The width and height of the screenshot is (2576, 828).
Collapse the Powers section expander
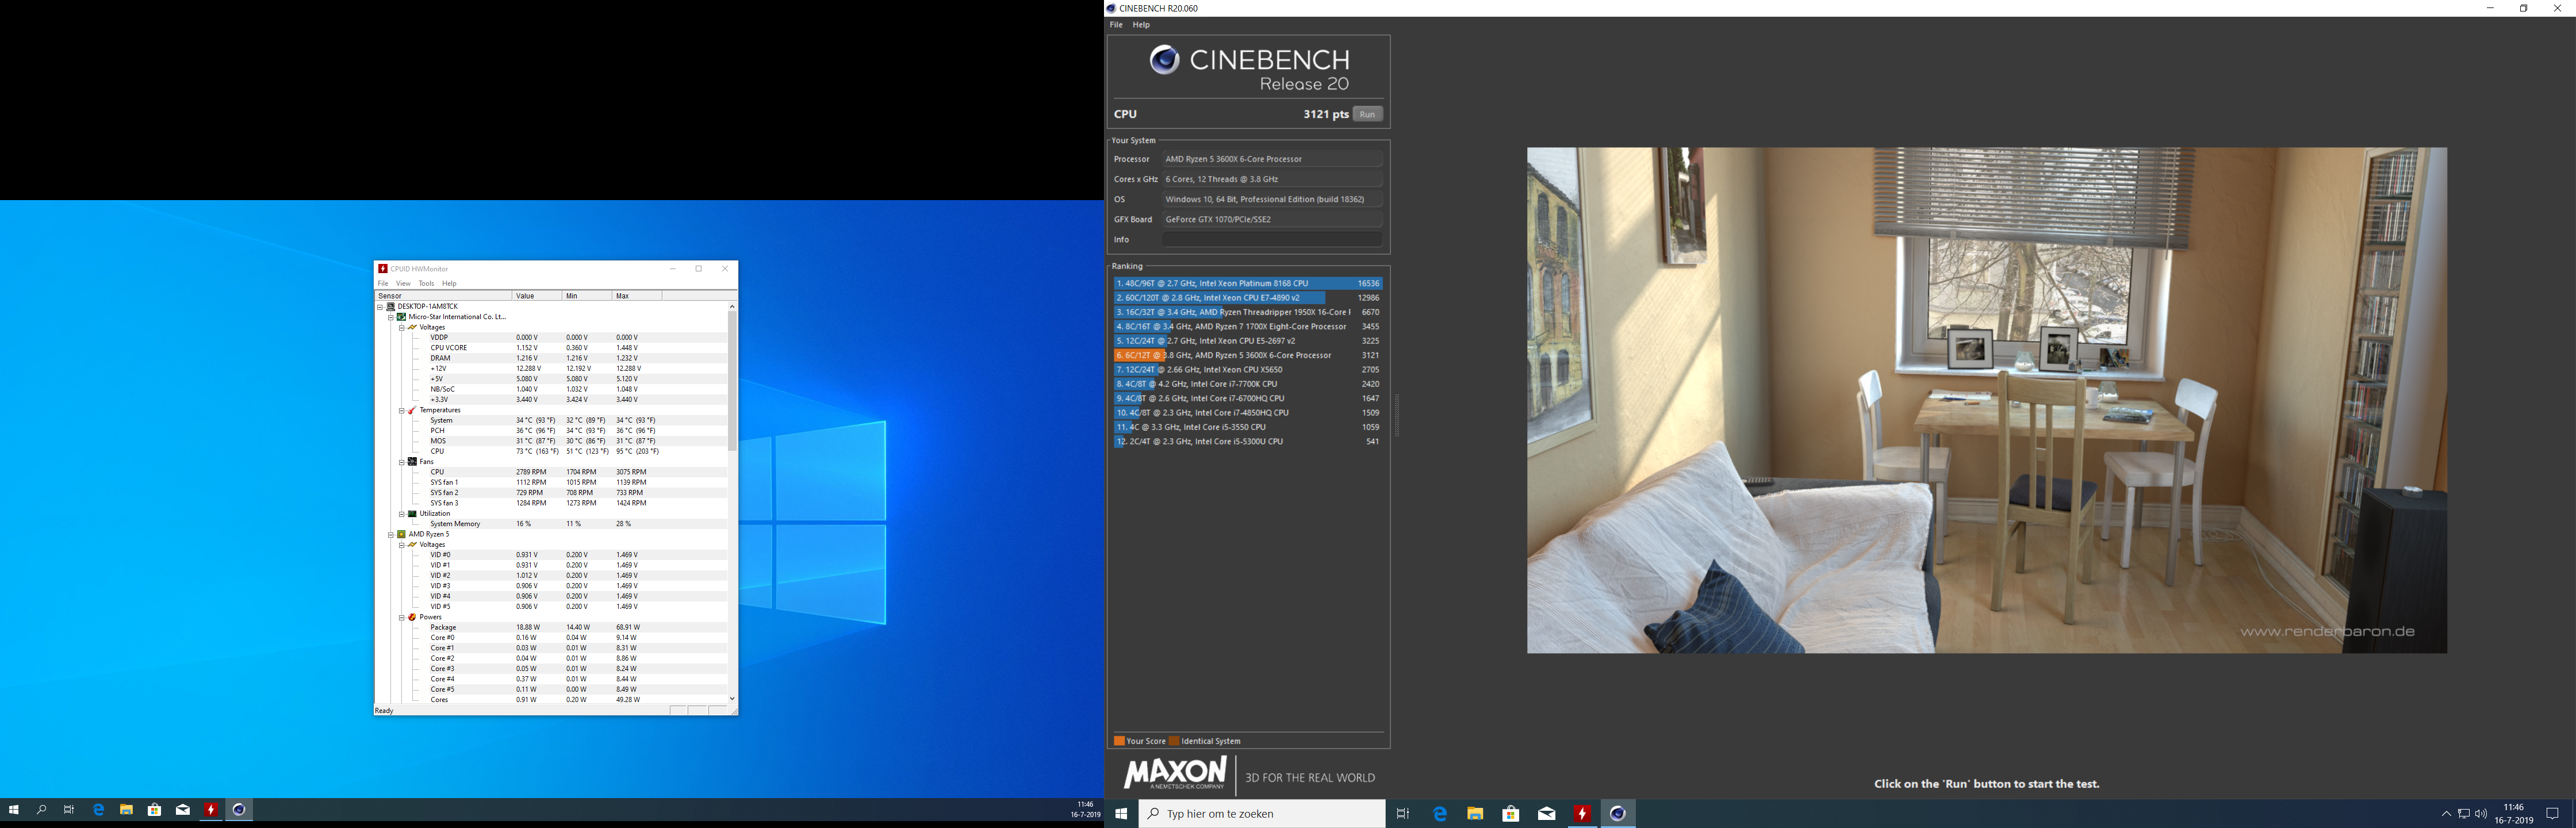(402, 617)
